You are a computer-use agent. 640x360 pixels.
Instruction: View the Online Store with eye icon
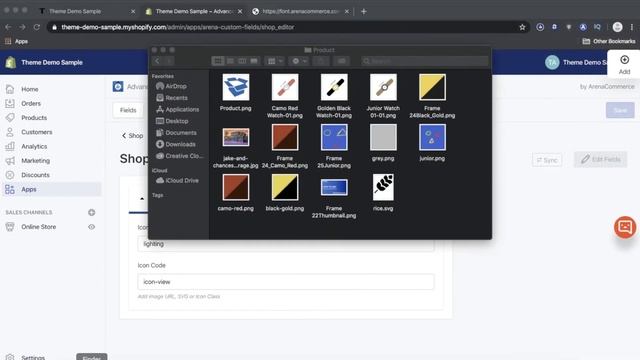(x=91, y=227)
